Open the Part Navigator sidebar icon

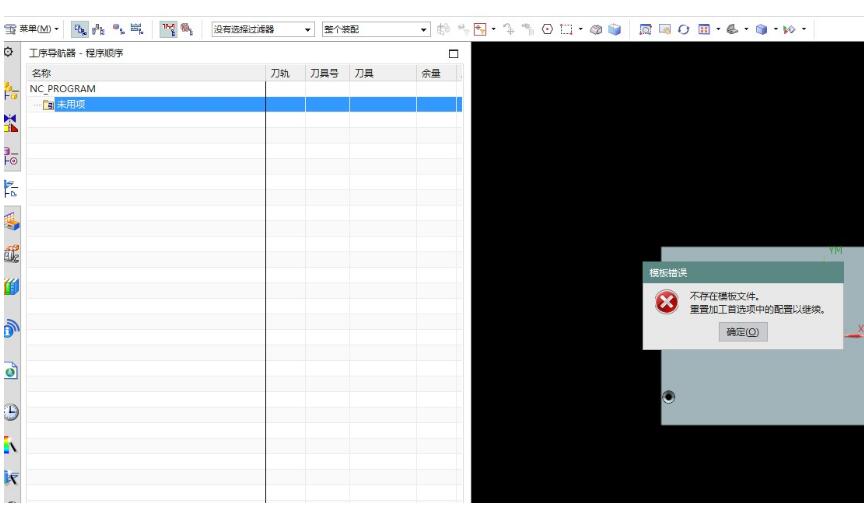(x=11, y=159)
